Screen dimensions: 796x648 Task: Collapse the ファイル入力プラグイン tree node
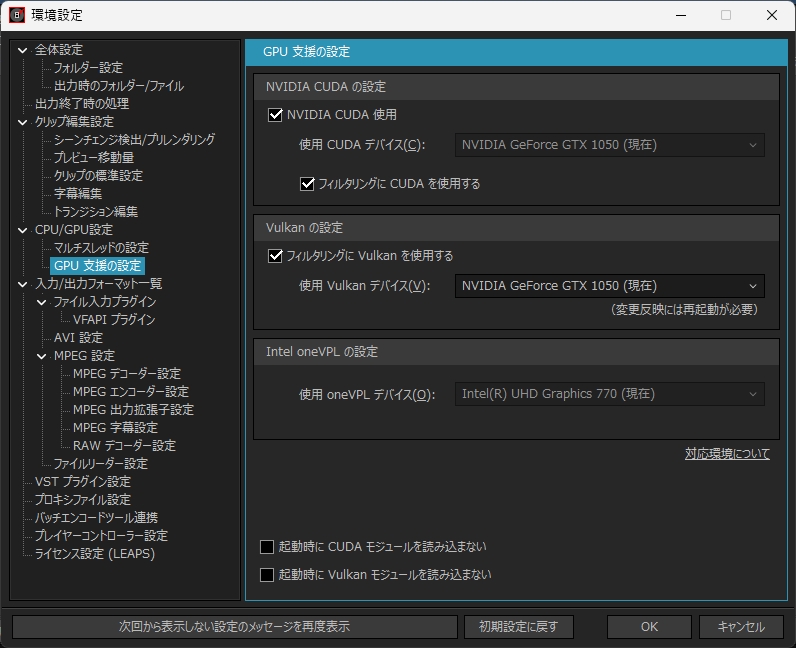tap(42, 302)
